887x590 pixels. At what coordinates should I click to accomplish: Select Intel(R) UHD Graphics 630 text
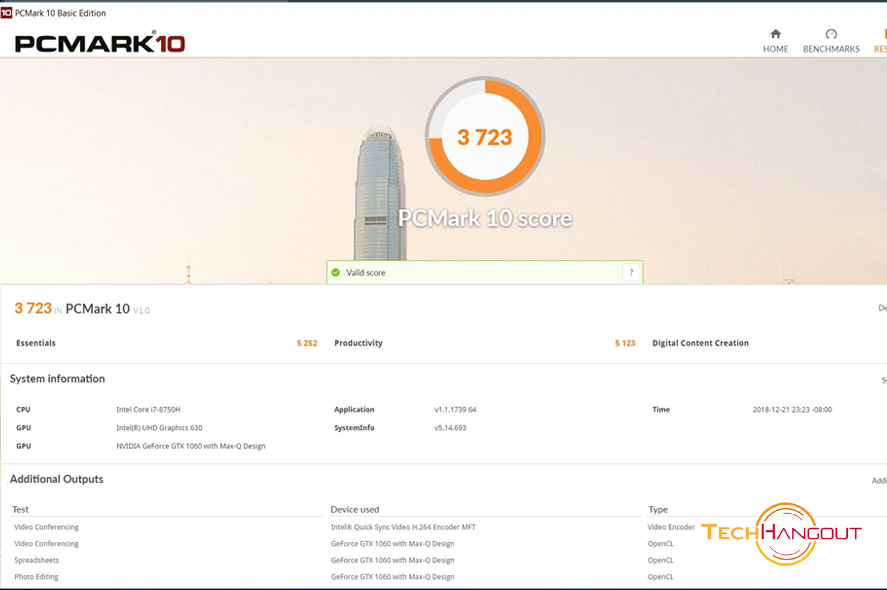click(159, 428)
